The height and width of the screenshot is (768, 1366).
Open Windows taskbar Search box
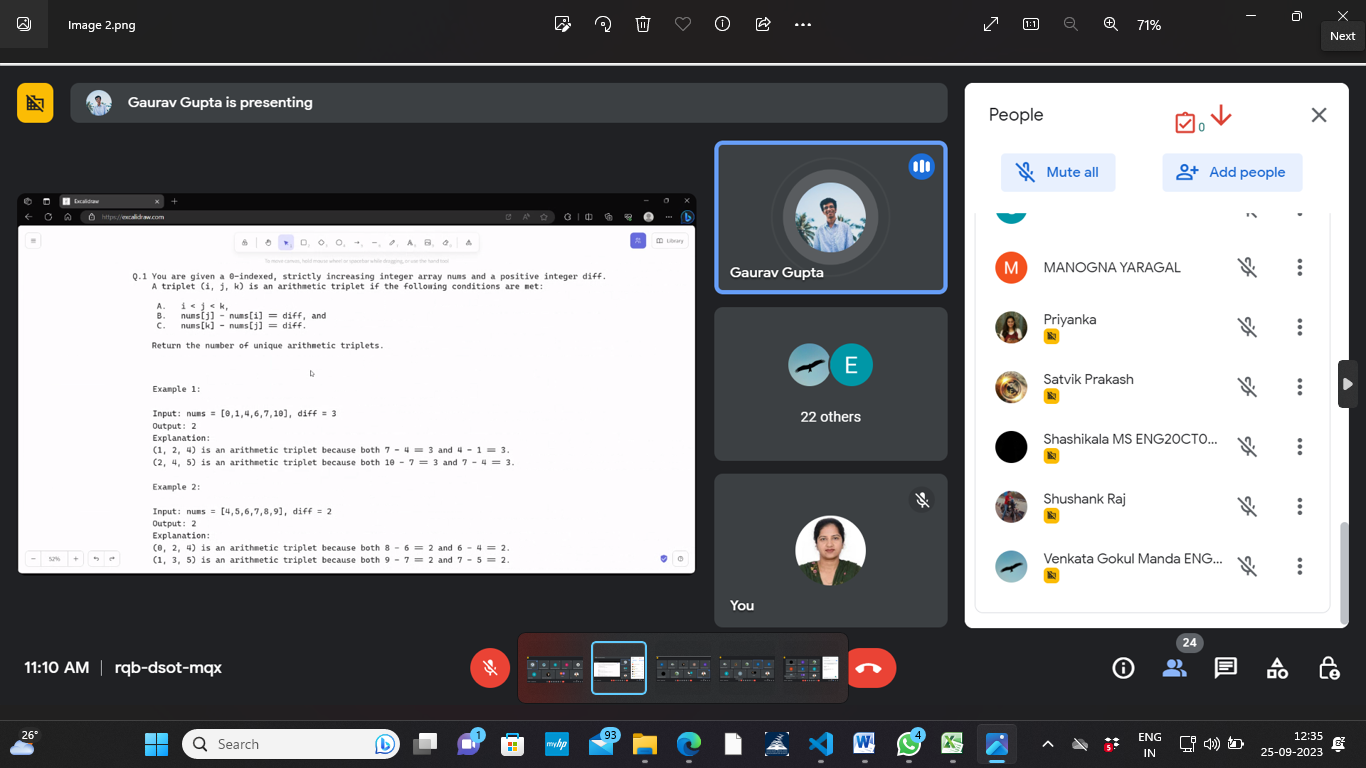(x=290, y=744)
